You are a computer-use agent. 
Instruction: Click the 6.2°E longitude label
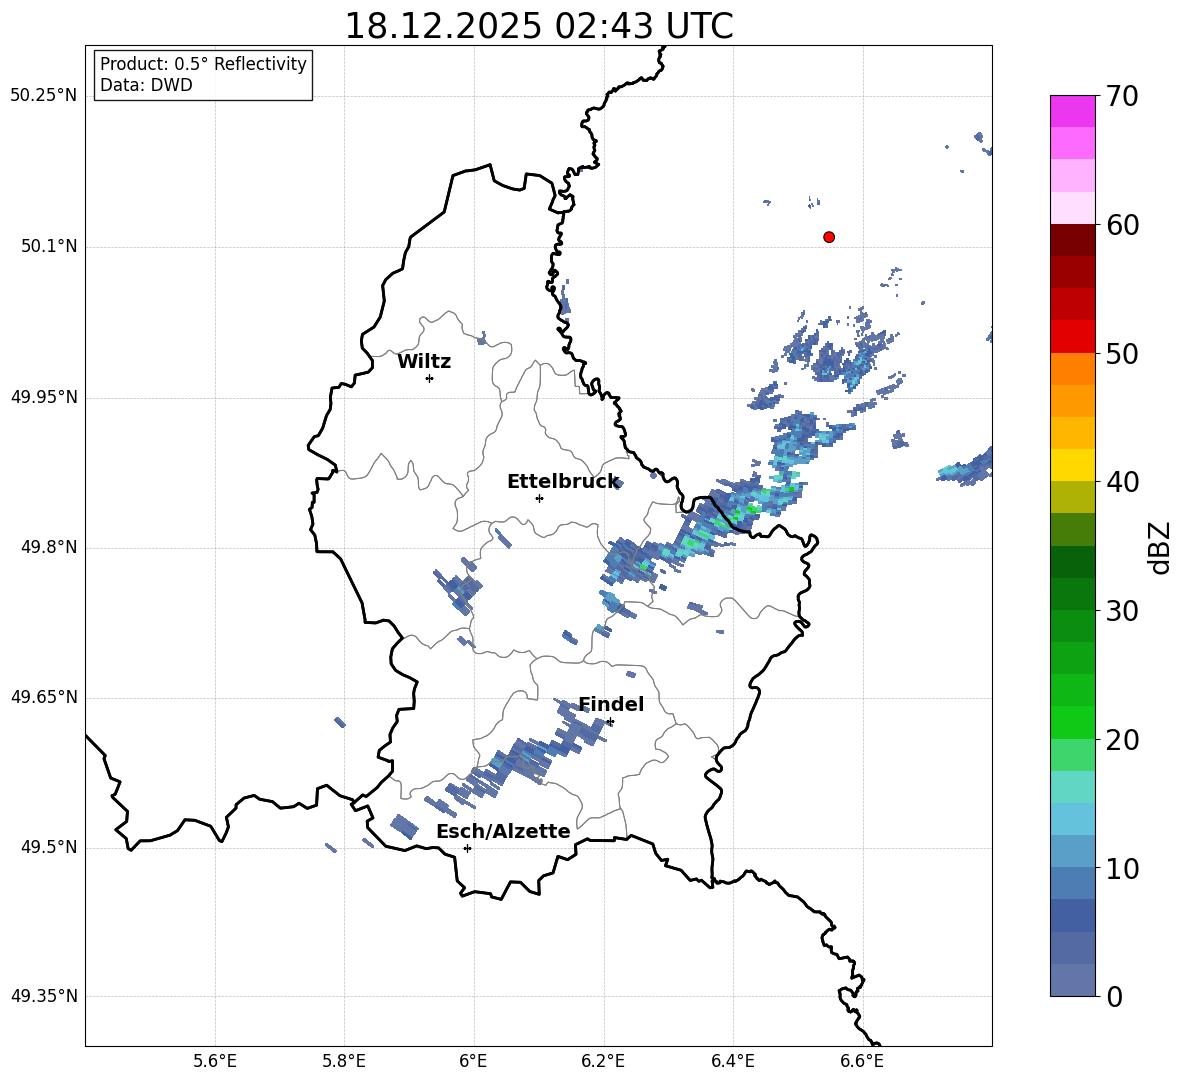click(x=603, y=1061)
